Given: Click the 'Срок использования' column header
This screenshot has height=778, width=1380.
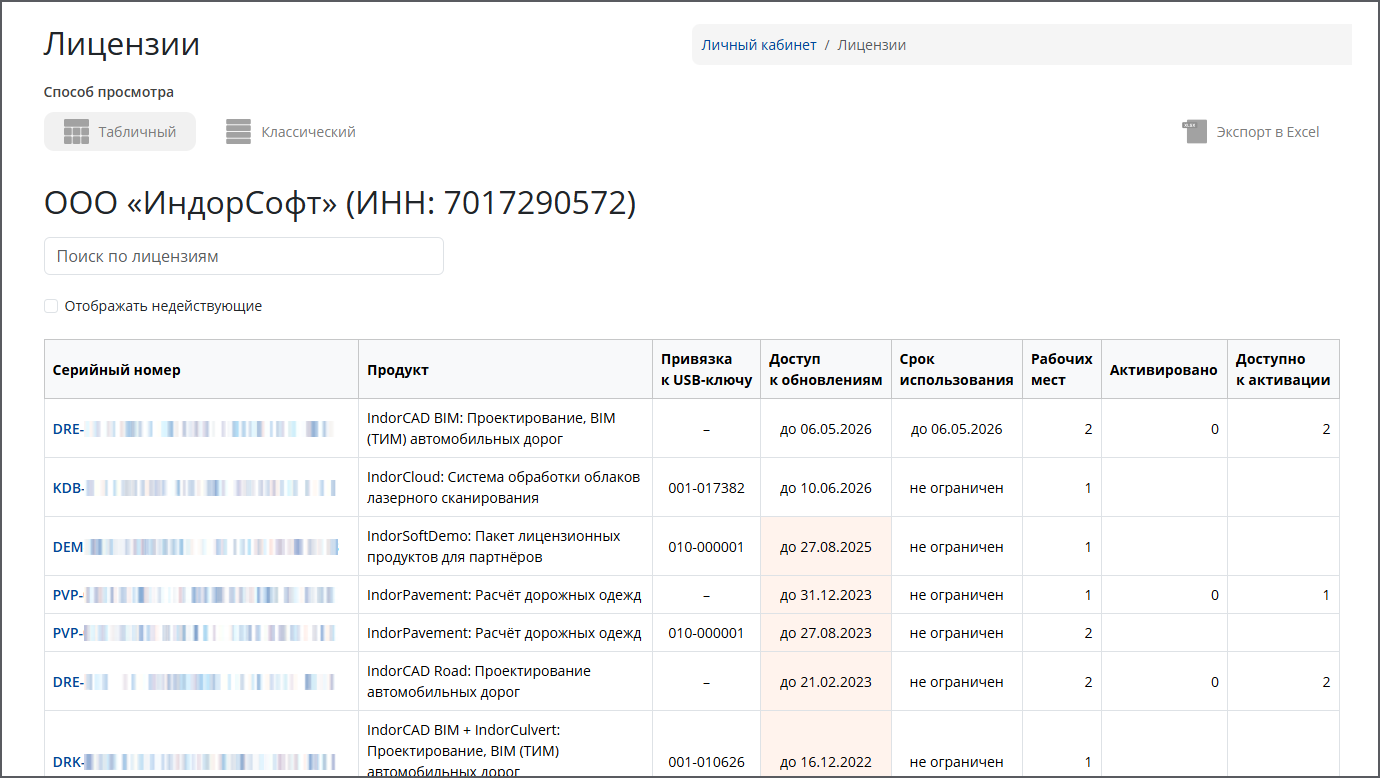Looking at the screenshot, I should [x=956, y=370].
